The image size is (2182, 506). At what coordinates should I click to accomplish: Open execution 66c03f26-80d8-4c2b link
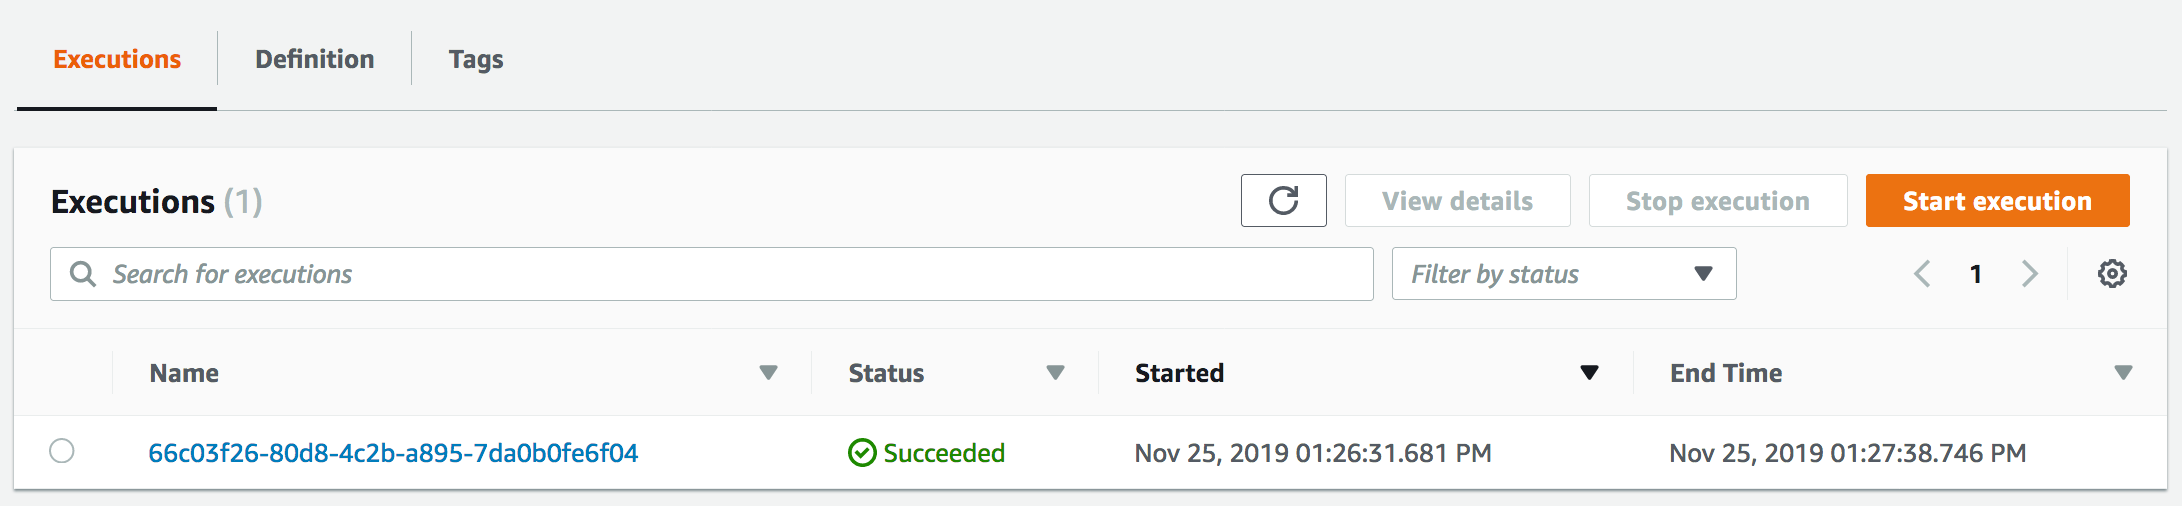(393, 453)
